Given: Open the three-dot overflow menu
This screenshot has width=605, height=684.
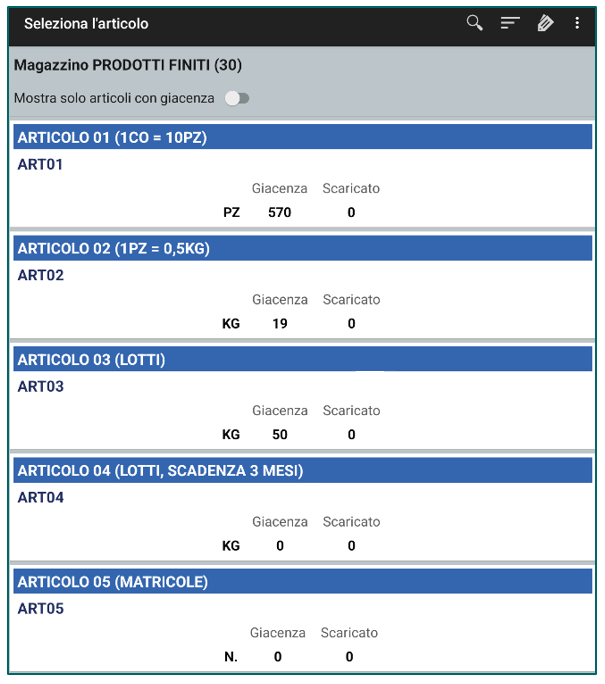Looking at the screenshot, I should pos(577,23).
